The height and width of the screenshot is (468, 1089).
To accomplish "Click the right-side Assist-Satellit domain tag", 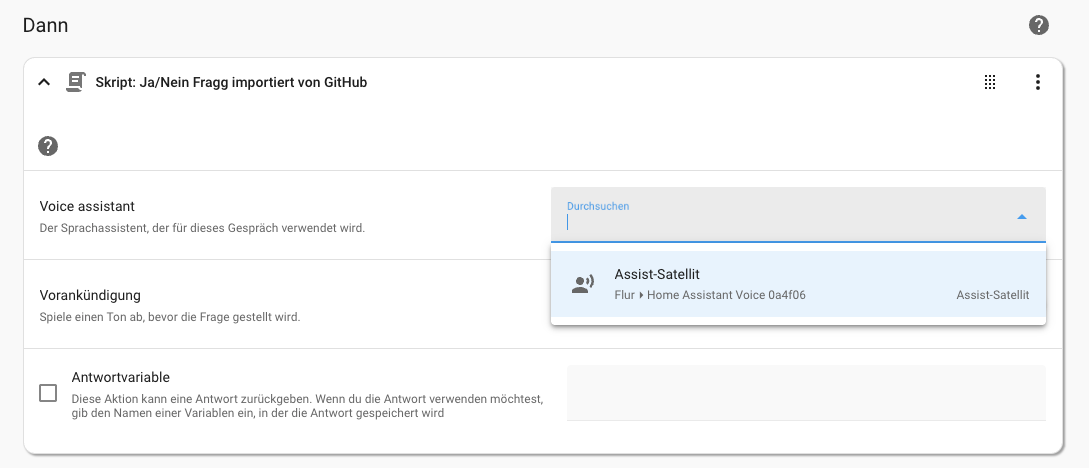I will 992,295.
